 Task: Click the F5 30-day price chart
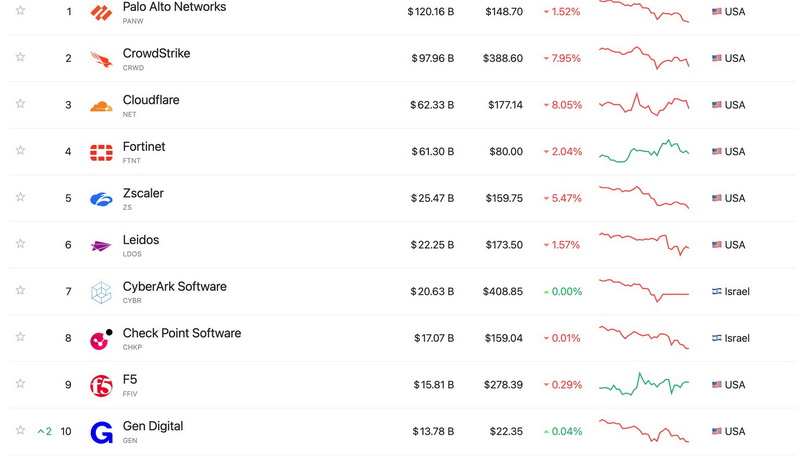pos(644,384)
